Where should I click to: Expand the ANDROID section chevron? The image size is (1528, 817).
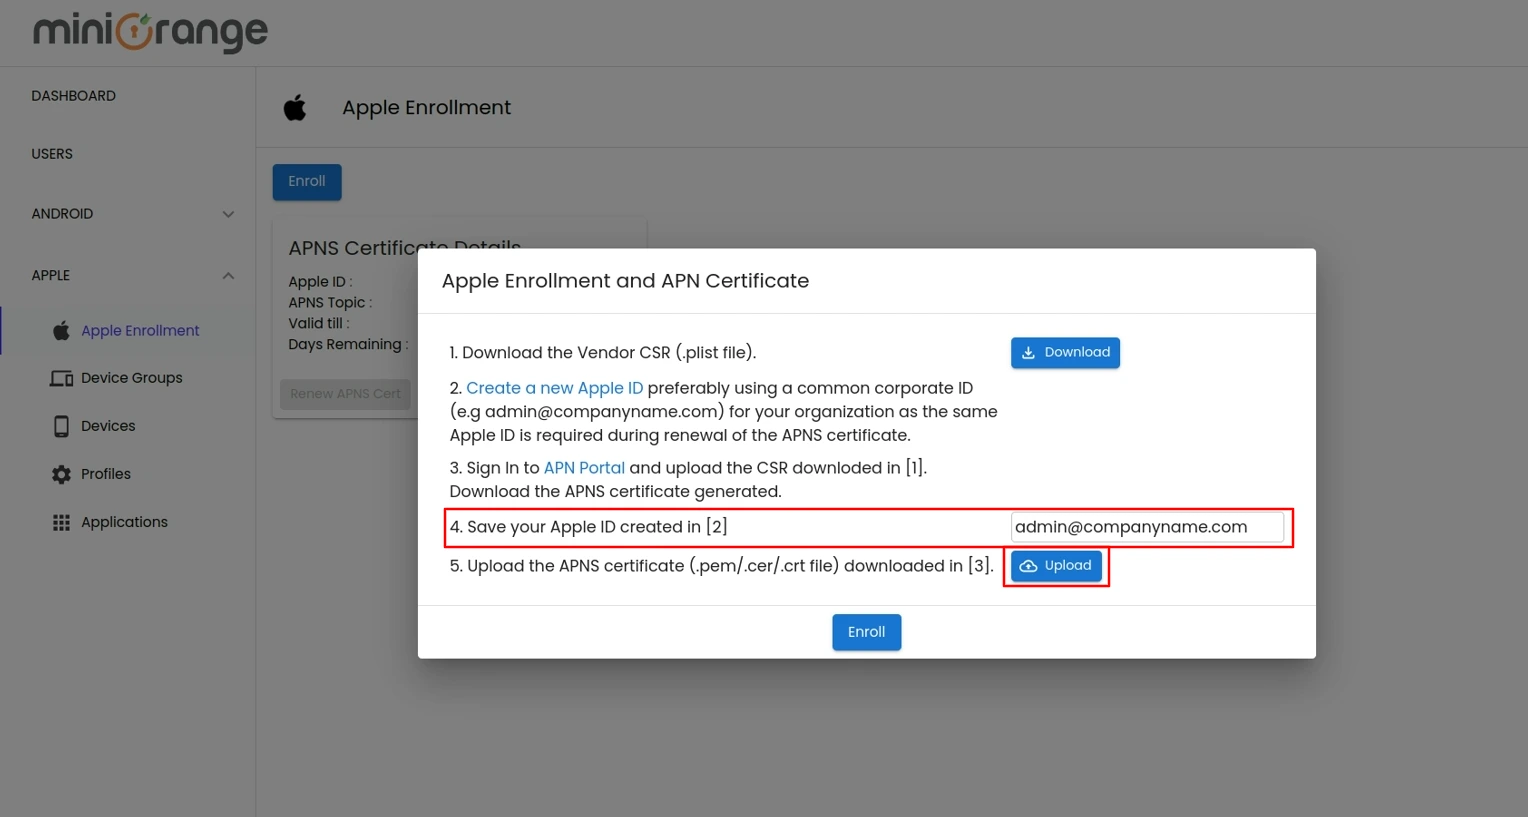[x=228, y=213]
